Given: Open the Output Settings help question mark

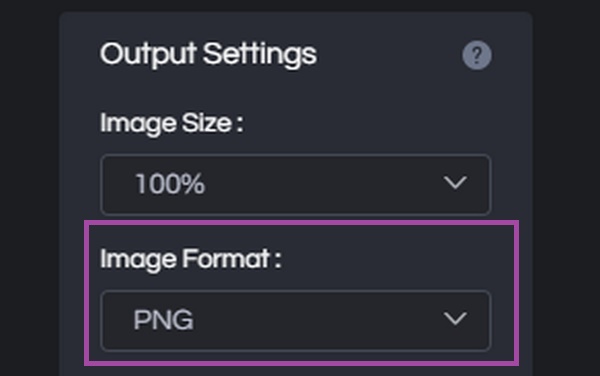Looking at the screenshot, I should (477, 55).
